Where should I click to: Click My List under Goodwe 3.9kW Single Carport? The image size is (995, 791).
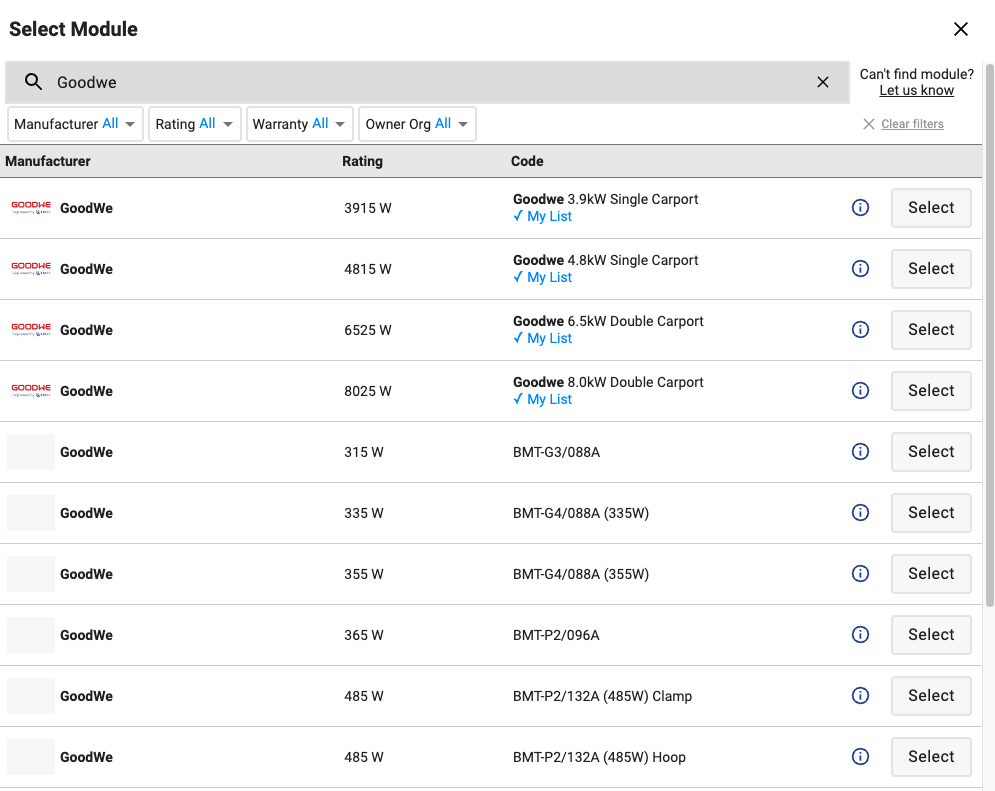click(543, 216)
